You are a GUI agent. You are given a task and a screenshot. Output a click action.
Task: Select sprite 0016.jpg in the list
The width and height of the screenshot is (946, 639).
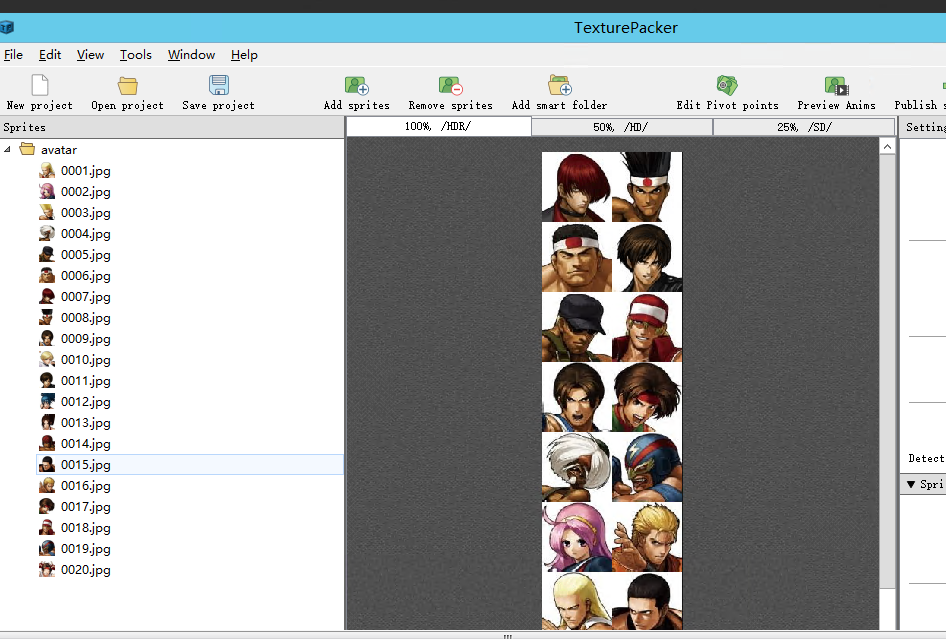(x=190, y=486)
